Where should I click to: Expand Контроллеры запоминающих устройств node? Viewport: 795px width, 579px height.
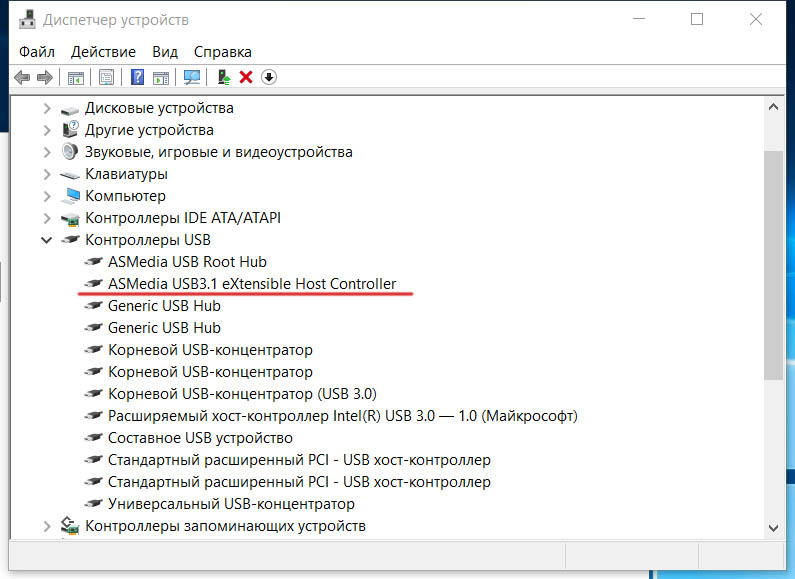point(47,526)
